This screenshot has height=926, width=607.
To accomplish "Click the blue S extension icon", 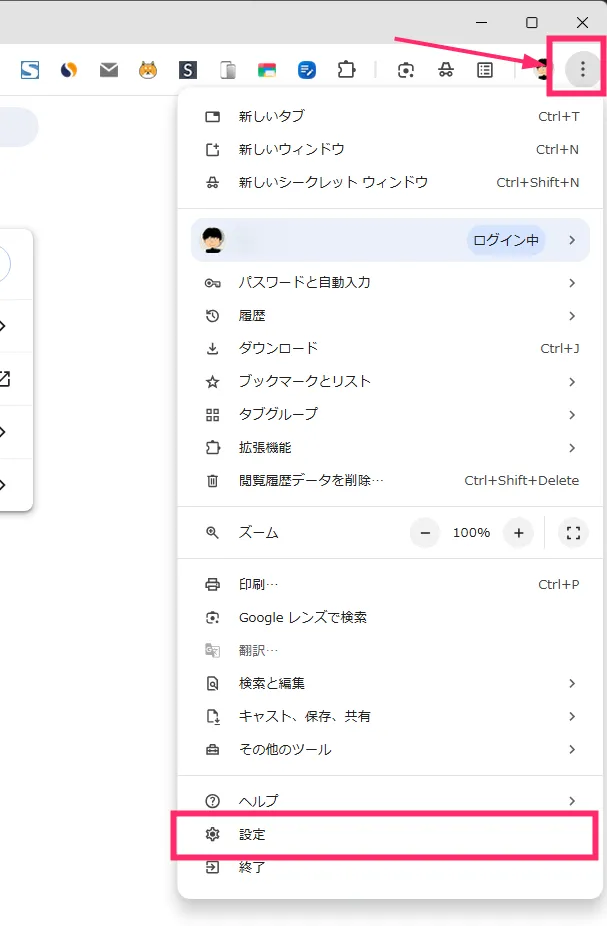I will (x=30, y=70).
